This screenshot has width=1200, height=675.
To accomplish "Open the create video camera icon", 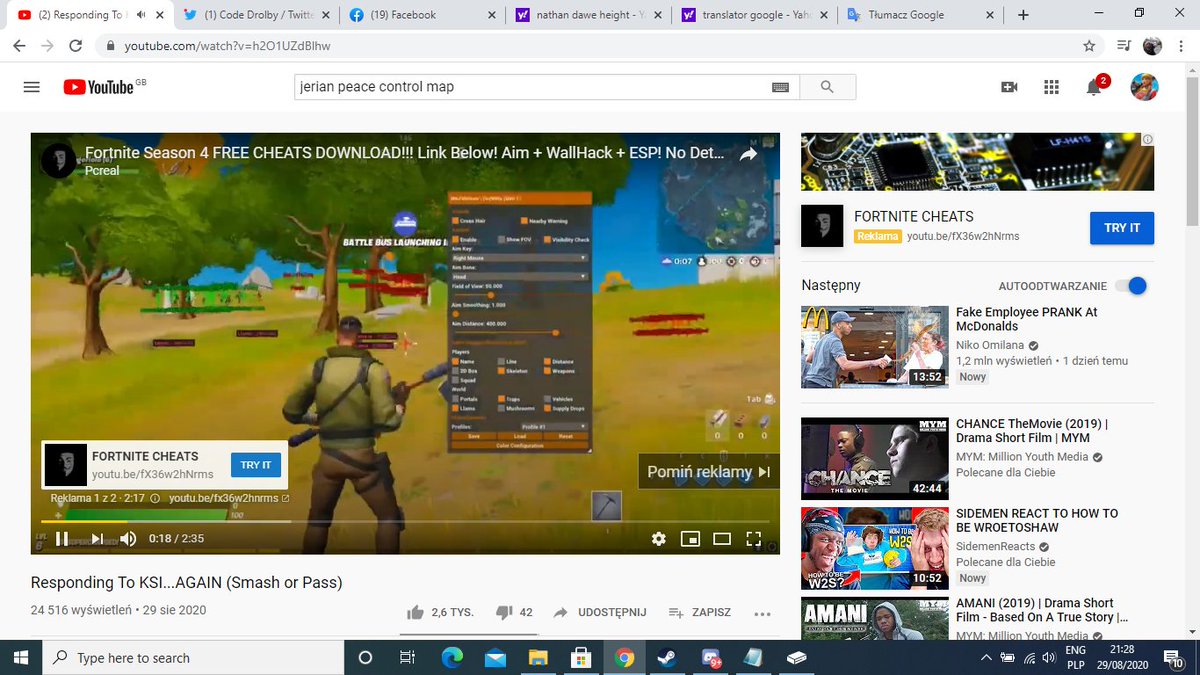I will pyautogui.click(x=1009, y=87).
